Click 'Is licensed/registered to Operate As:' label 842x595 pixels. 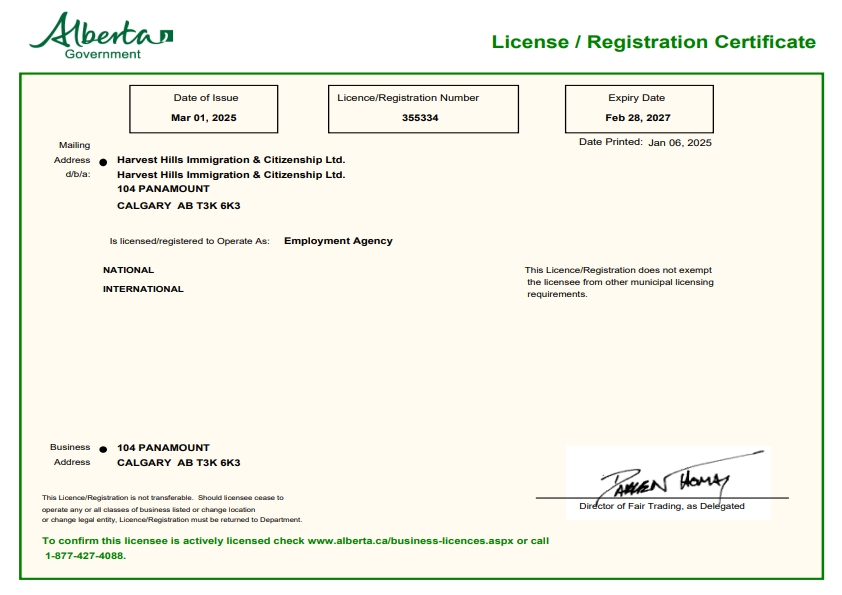point(190,241)
